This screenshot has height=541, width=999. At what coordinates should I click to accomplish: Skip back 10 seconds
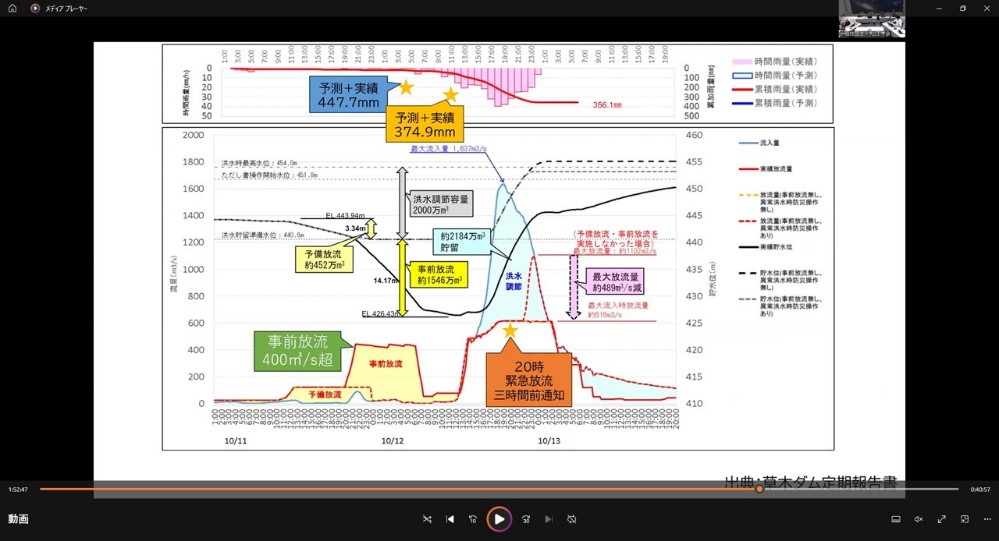click(x=473, y=519)
